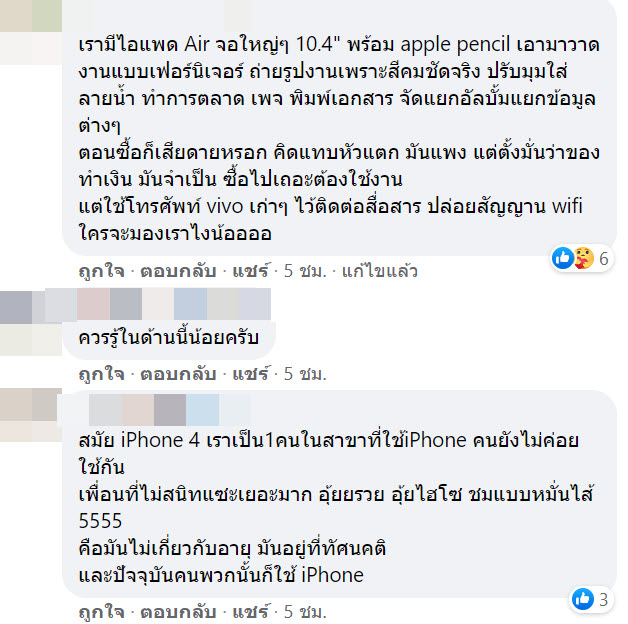This screenshot has height=624, width=628.
Task: Open the blurred commenter name above iPhone 4 comment
Action: 169,410
